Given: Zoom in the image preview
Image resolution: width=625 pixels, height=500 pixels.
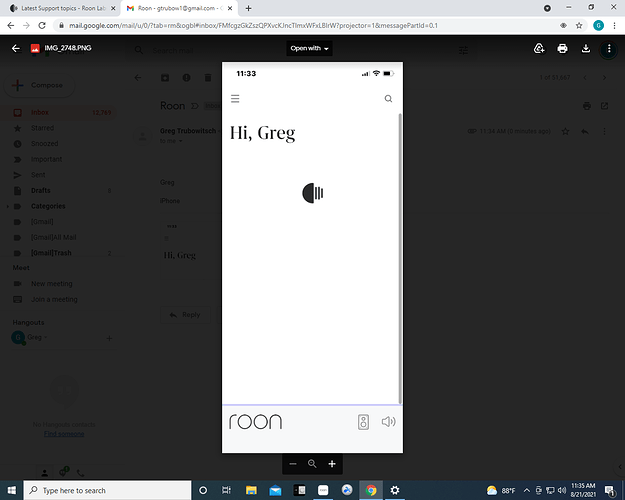Looking at the screenshot, I should [332, 464].
